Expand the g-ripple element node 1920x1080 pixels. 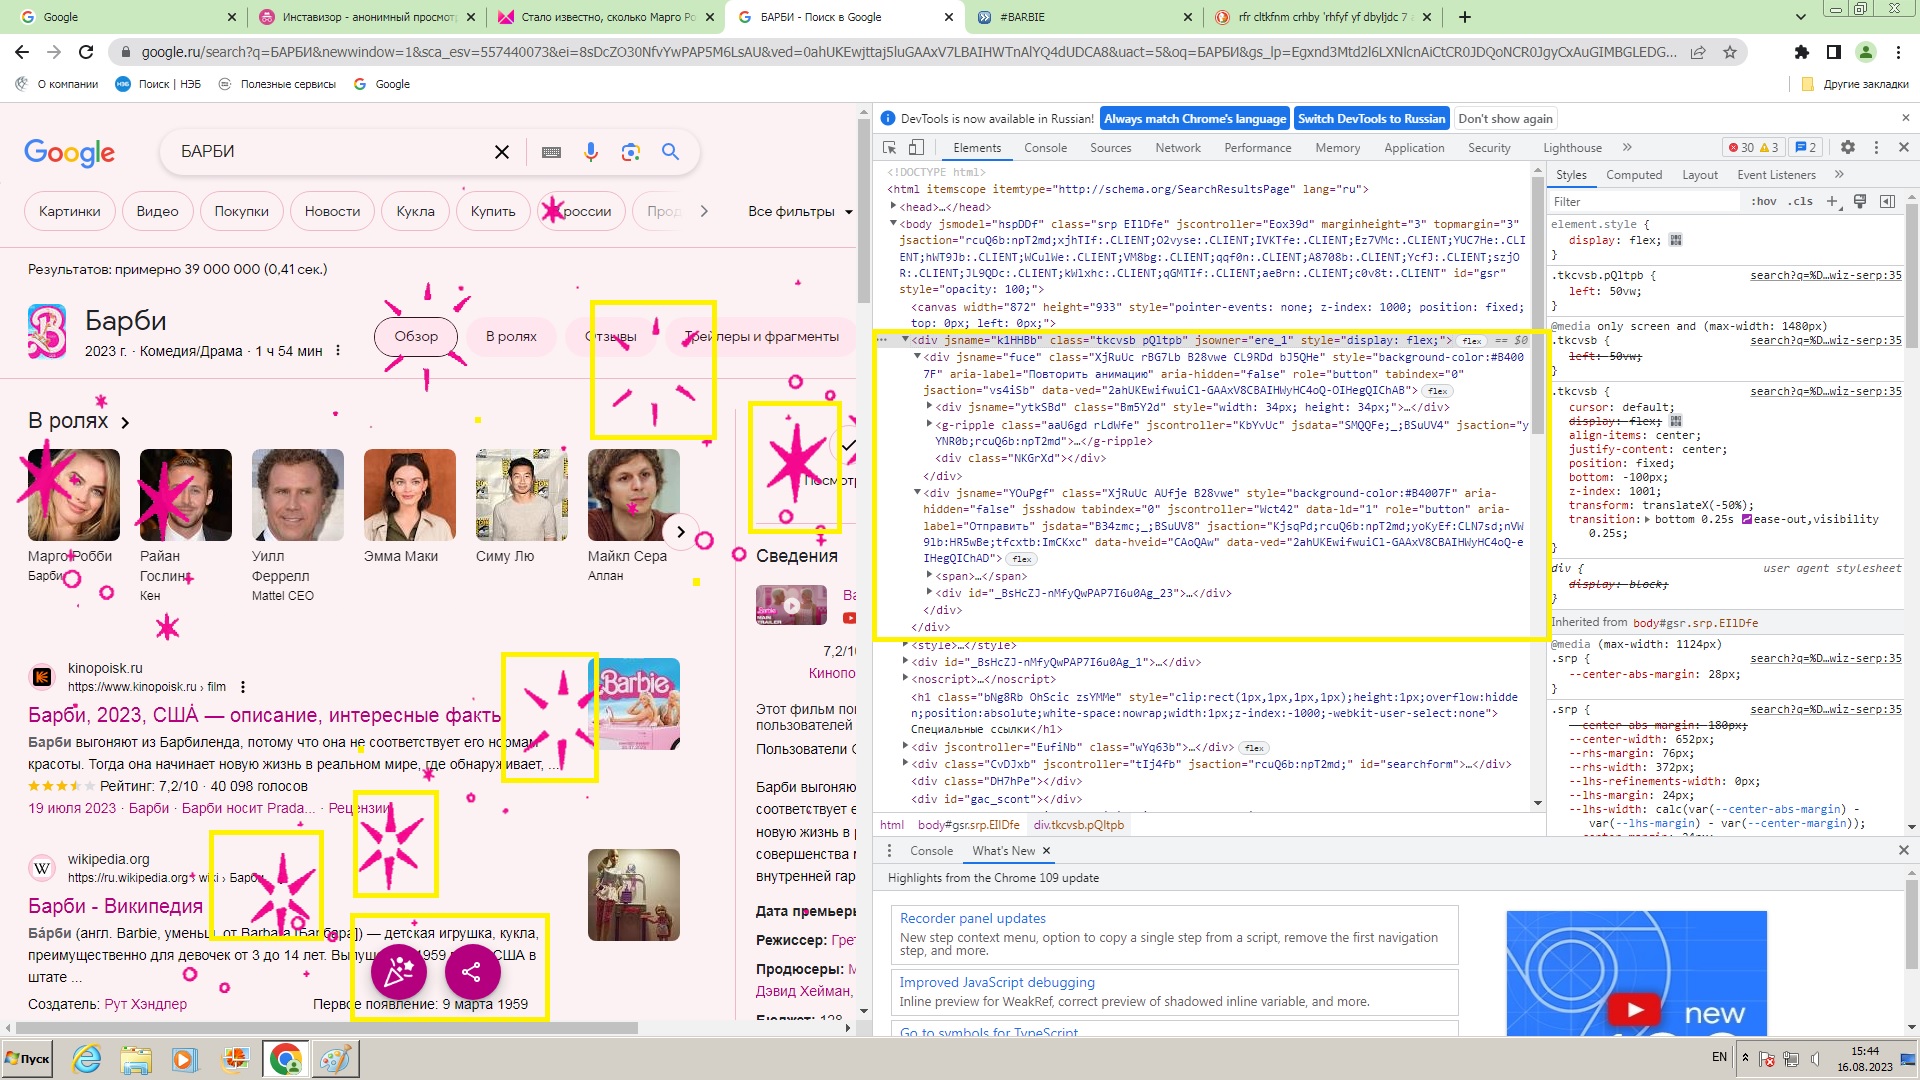[930, 425]
